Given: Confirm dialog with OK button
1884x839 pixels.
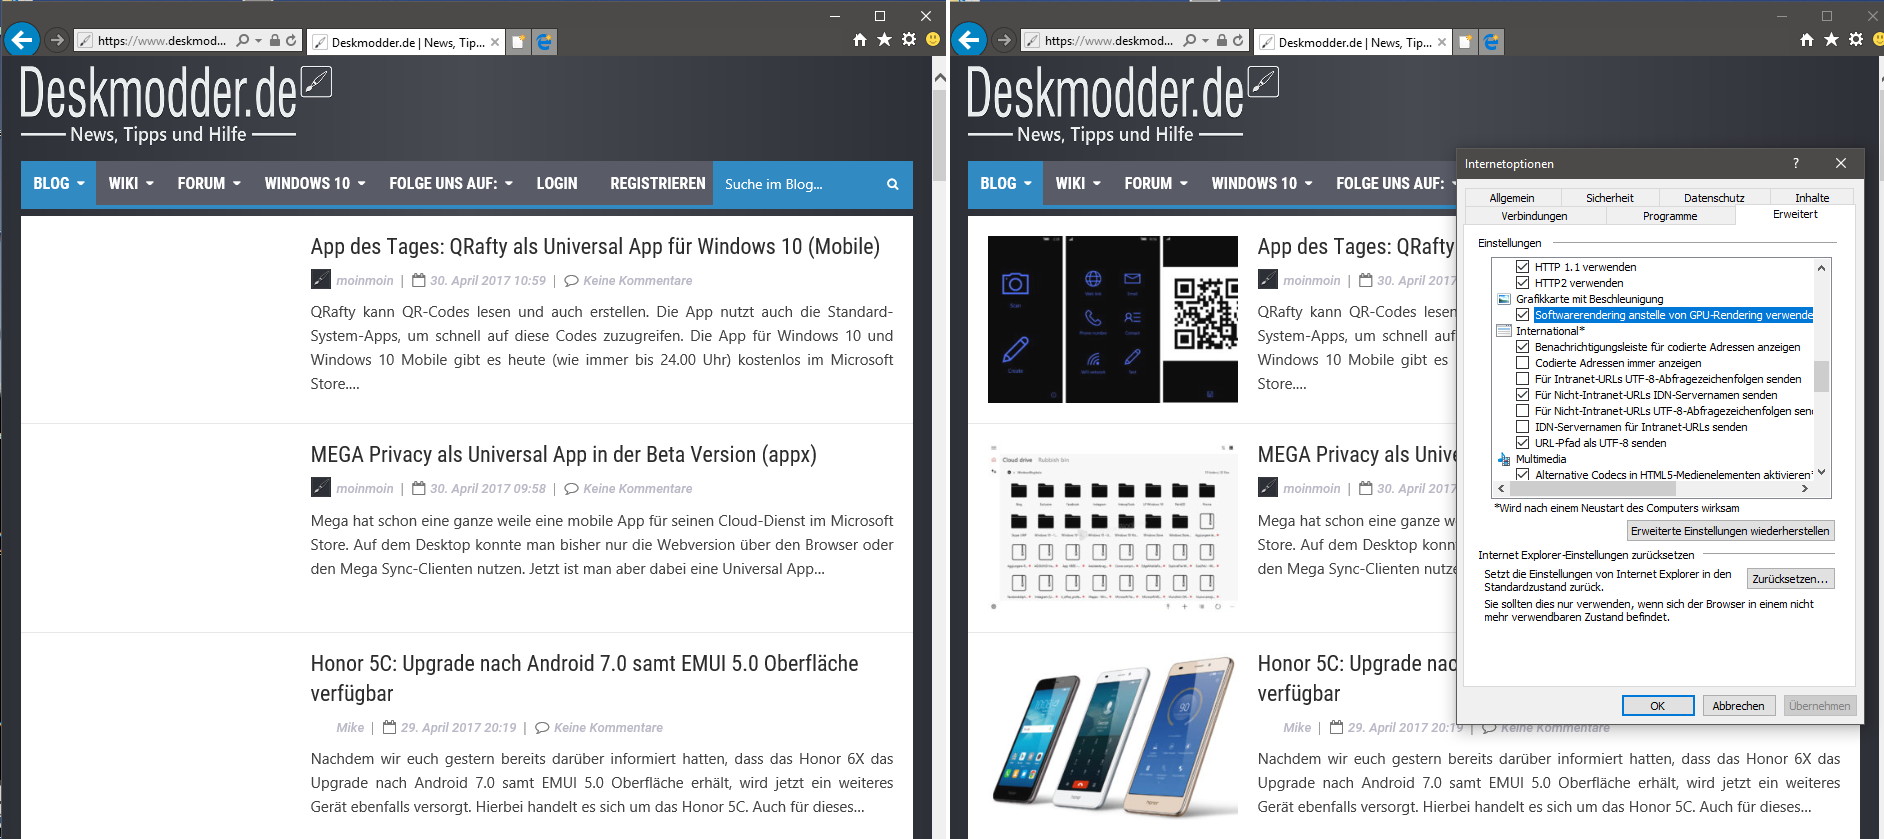Looking at the screenshot, I should click(1658, 706).
